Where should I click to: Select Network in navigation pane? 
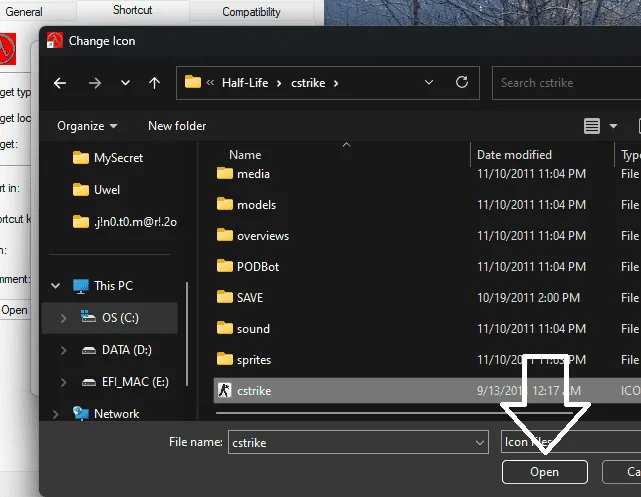click(106, 414)
